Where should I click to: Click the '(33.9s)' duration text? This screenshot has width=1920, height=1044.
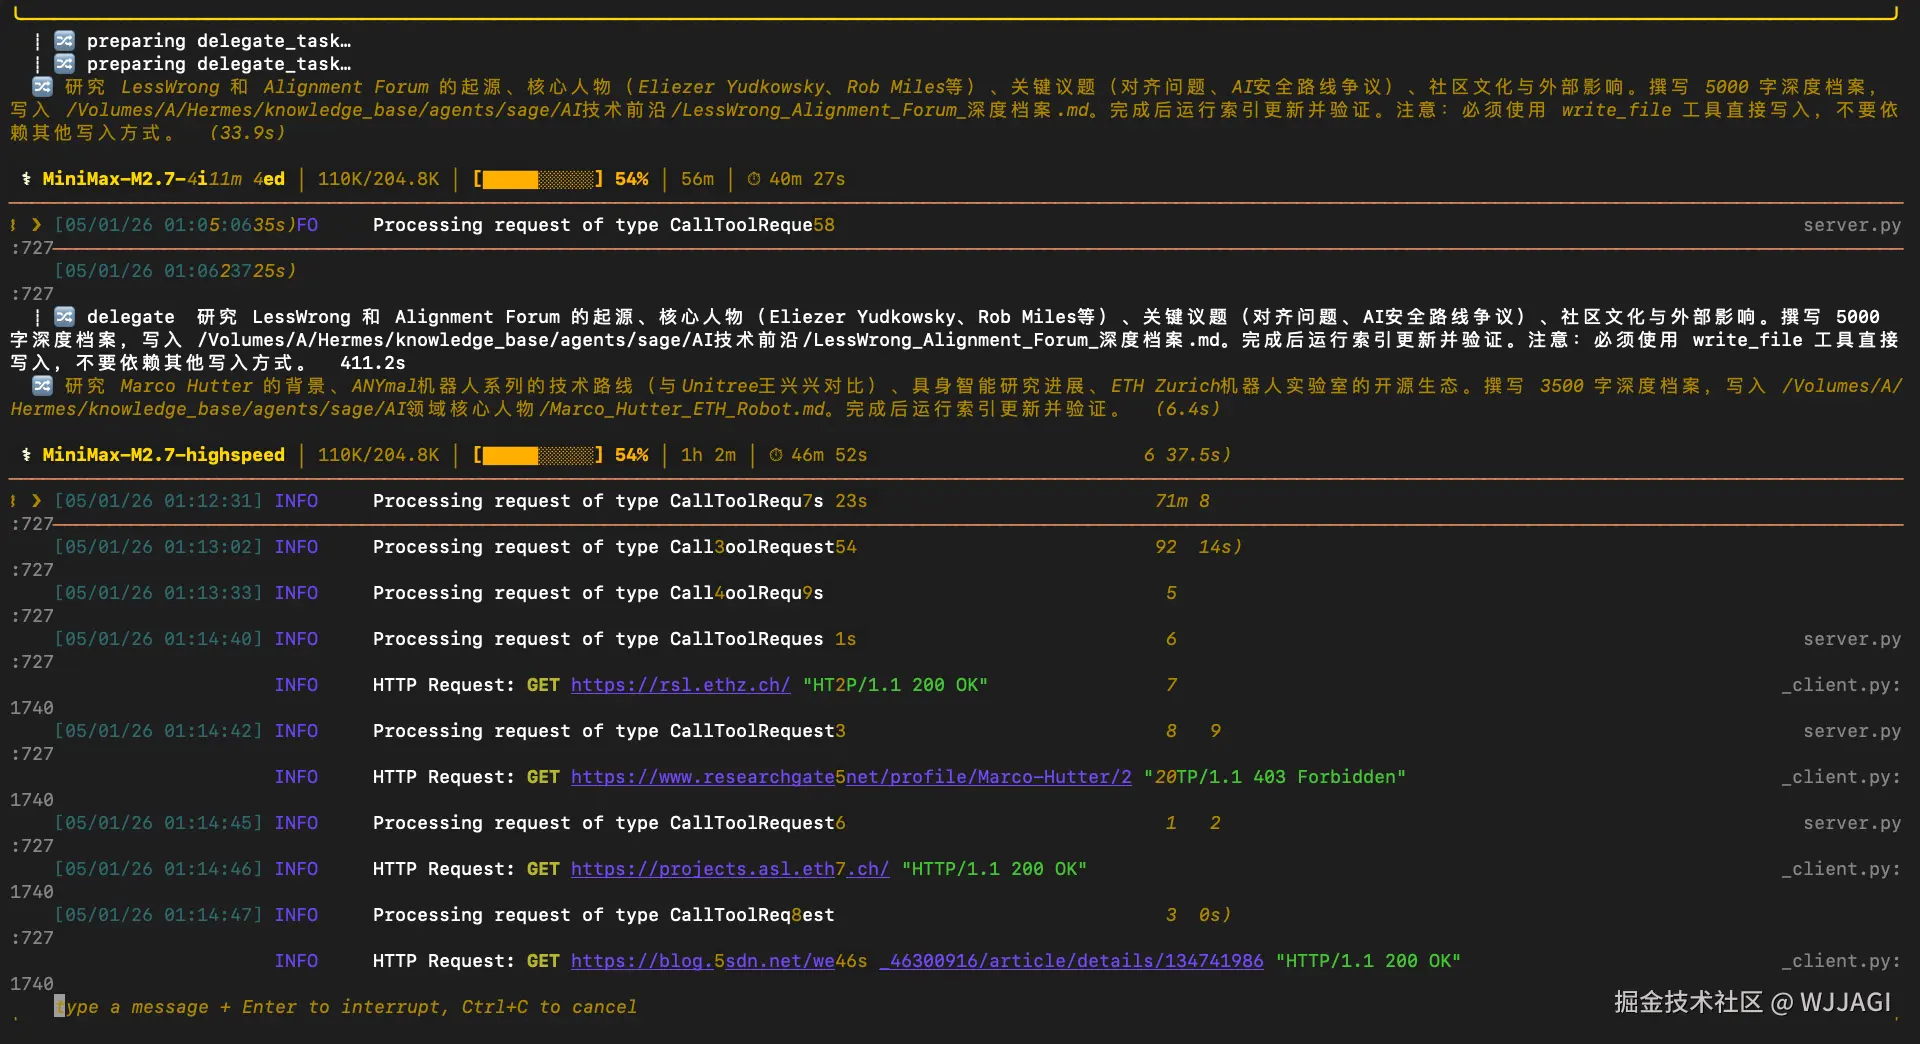click(247, 133)
